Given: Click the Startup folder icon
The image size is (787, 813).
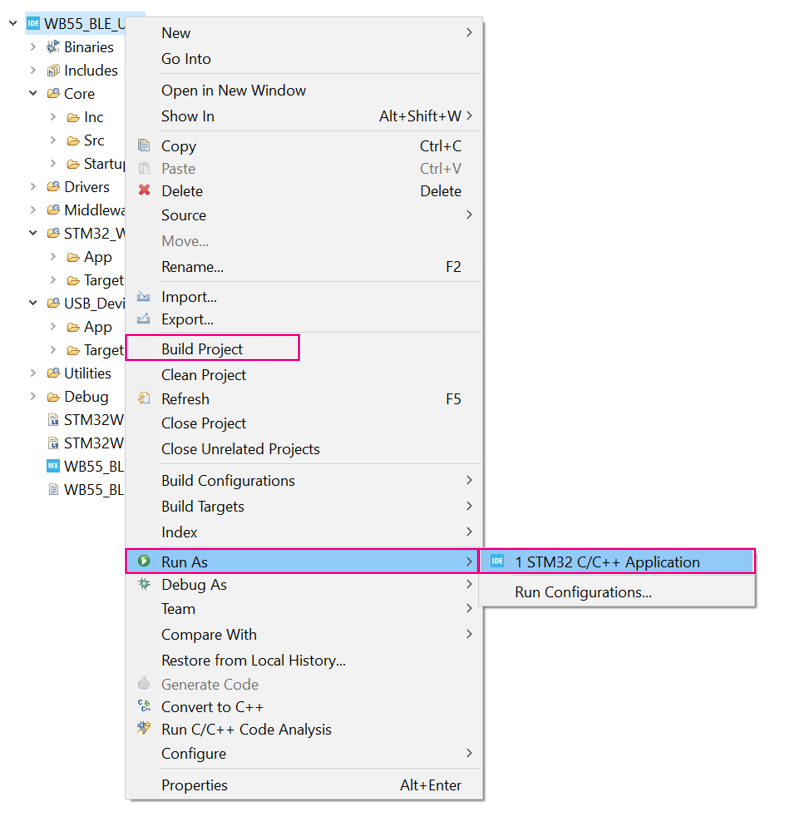Looking at the screenshot, I should coord(73,164).
